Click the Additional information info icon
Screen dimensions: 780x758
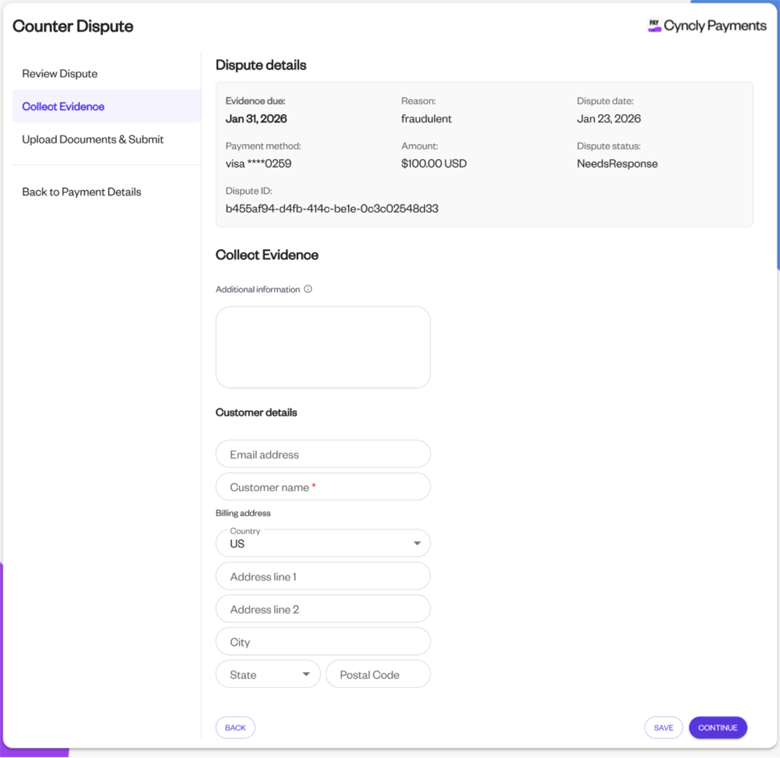pos(308,289)
